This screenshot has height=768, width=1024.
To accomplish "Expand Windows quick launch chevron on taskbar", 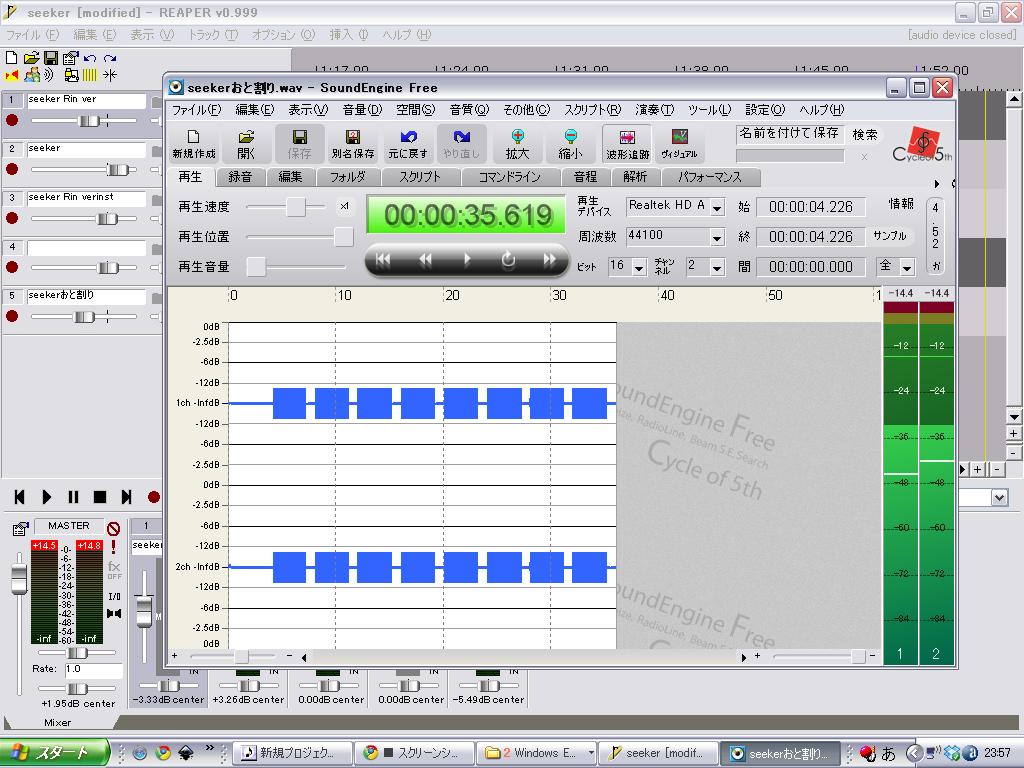I will 210,748.
